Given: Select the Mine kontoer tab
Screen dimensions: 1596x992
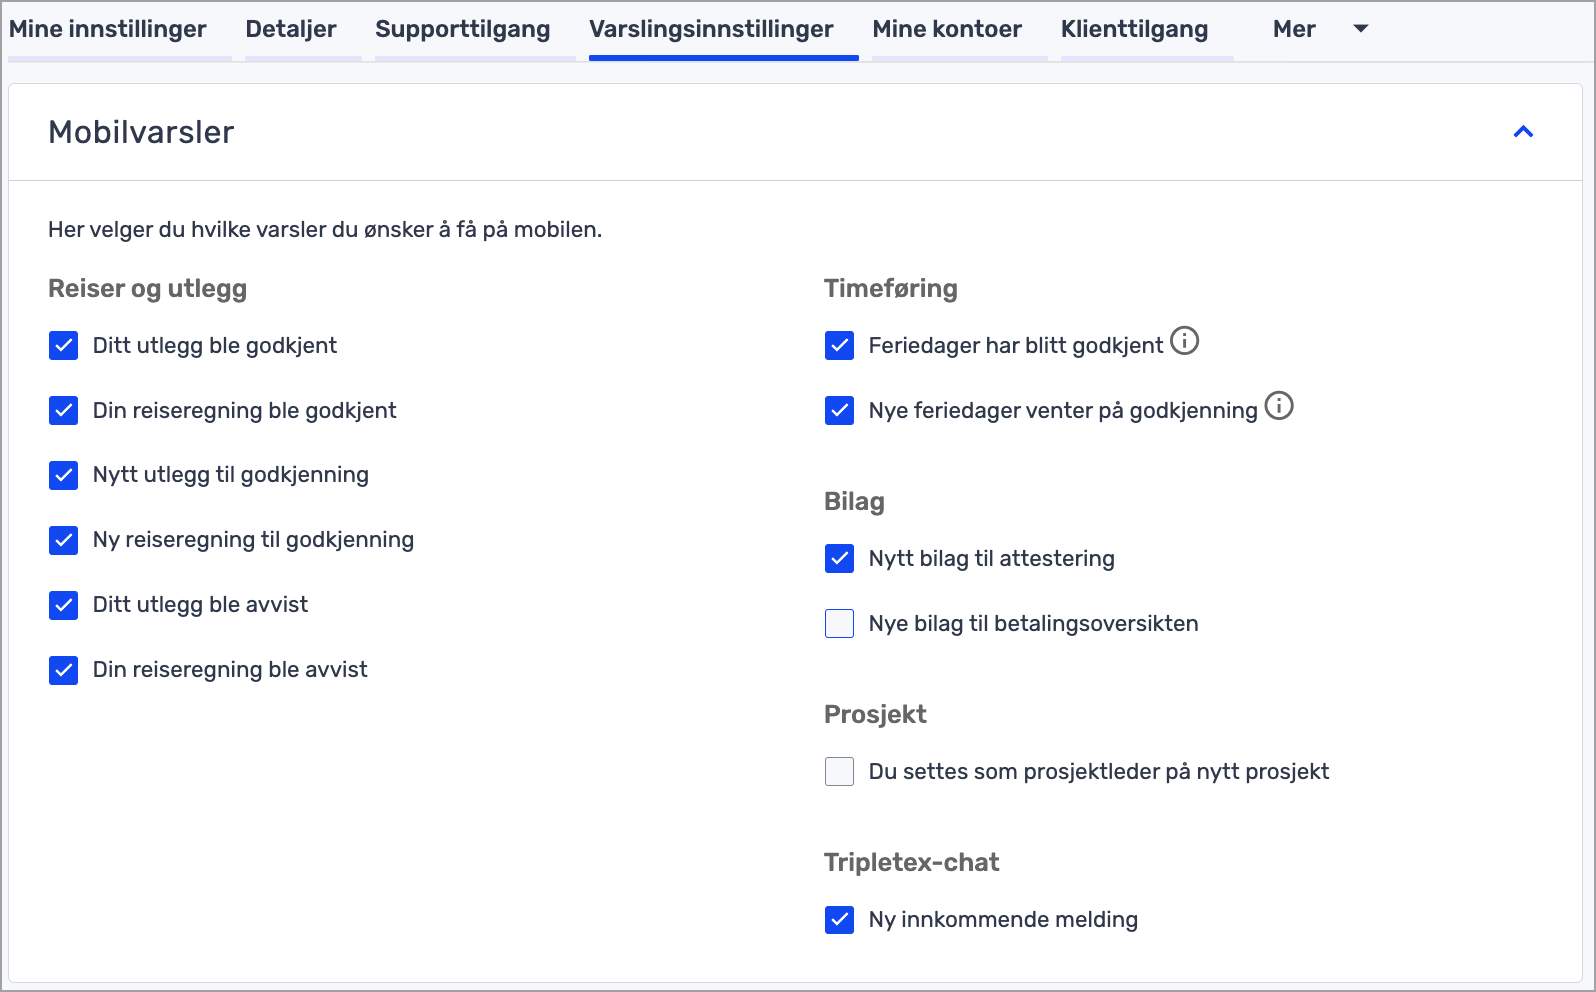Looking at the screenshot, I should tap(947, 30).
